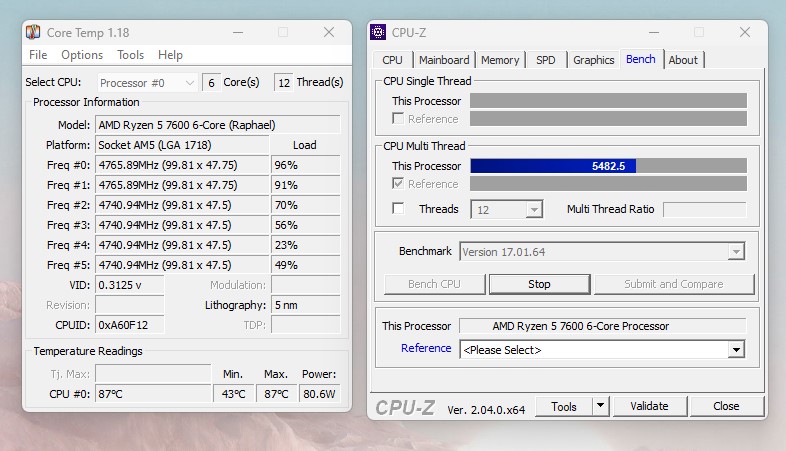Minimize the Core Temp window
786x451 pixels.
point(238,33)
